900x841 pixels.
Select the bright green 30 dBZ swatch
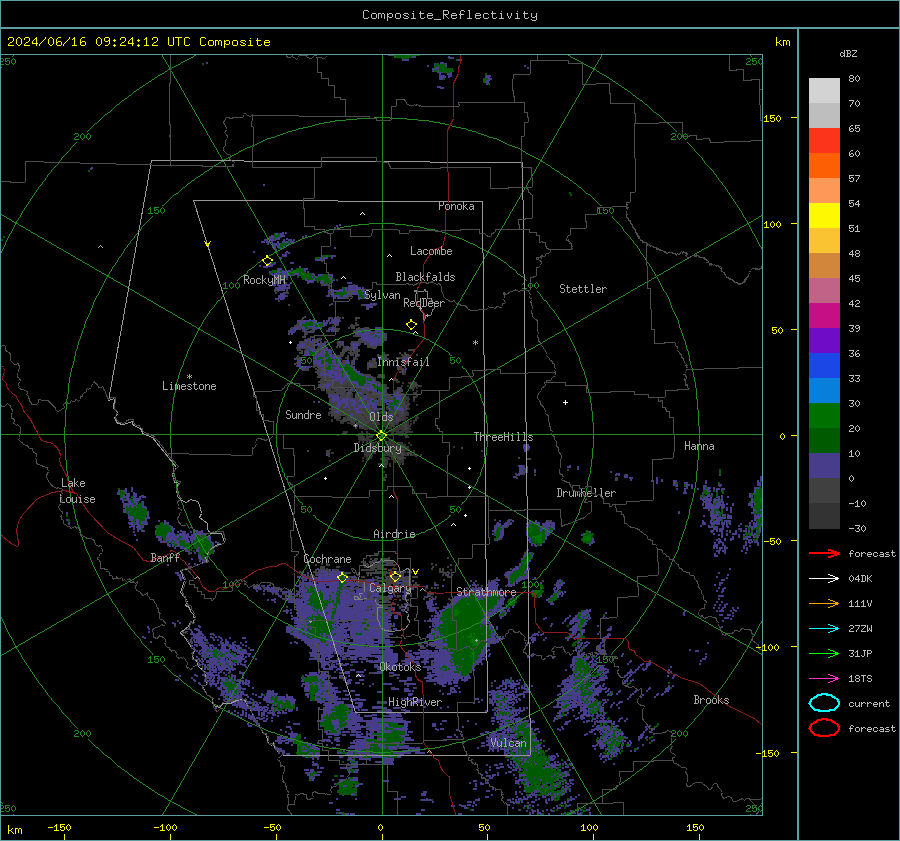point(824,416)
